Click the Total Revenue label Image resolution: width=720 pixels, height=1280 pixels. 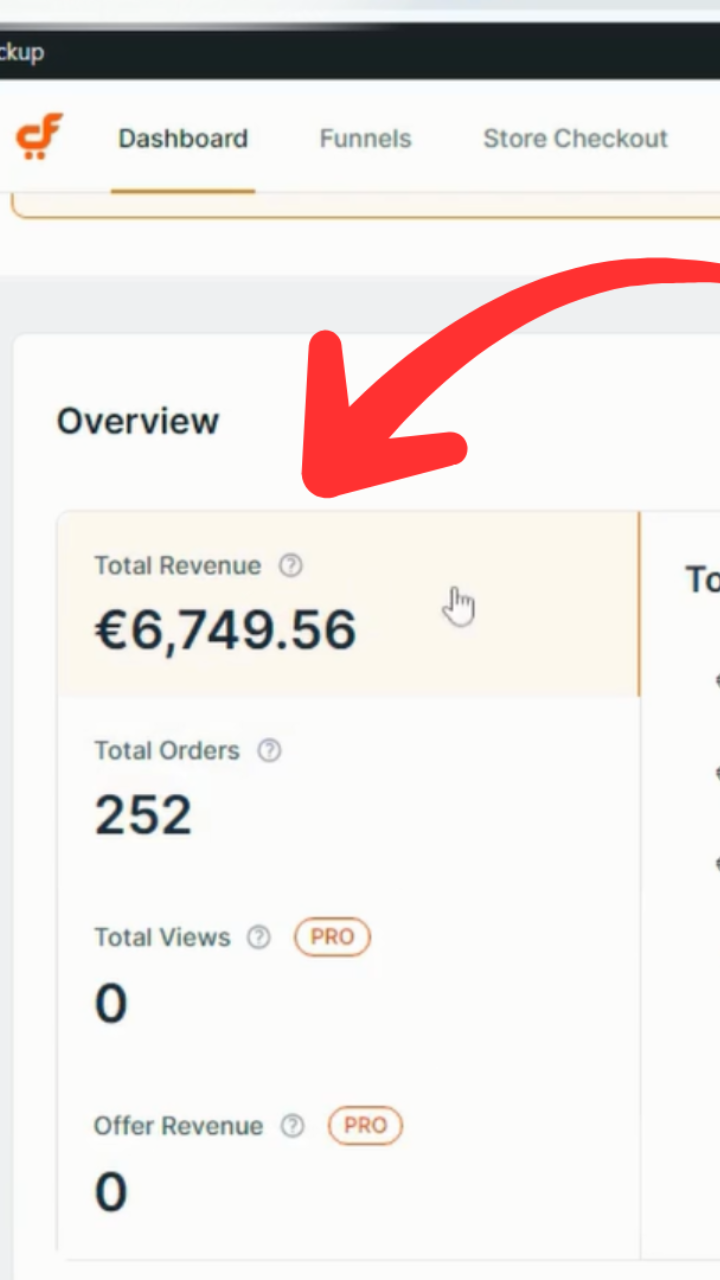point(177,566)
